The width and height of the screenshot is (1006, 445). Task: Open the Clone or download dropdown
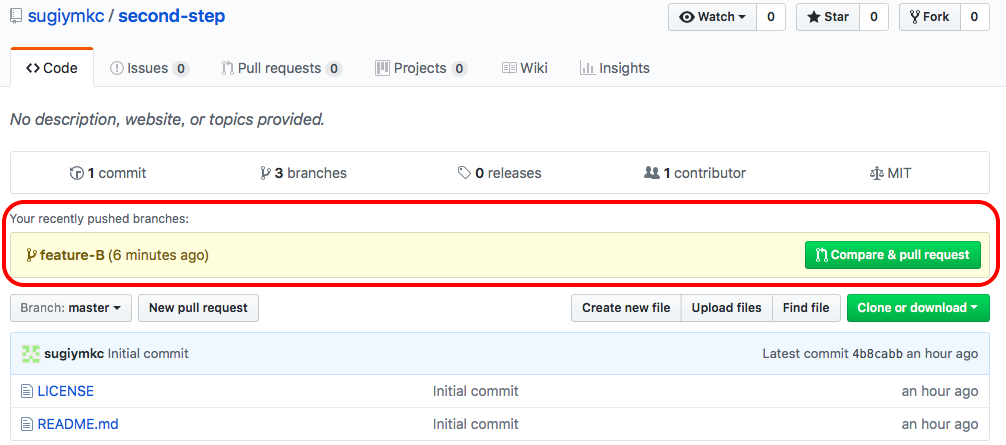(917, 308)
